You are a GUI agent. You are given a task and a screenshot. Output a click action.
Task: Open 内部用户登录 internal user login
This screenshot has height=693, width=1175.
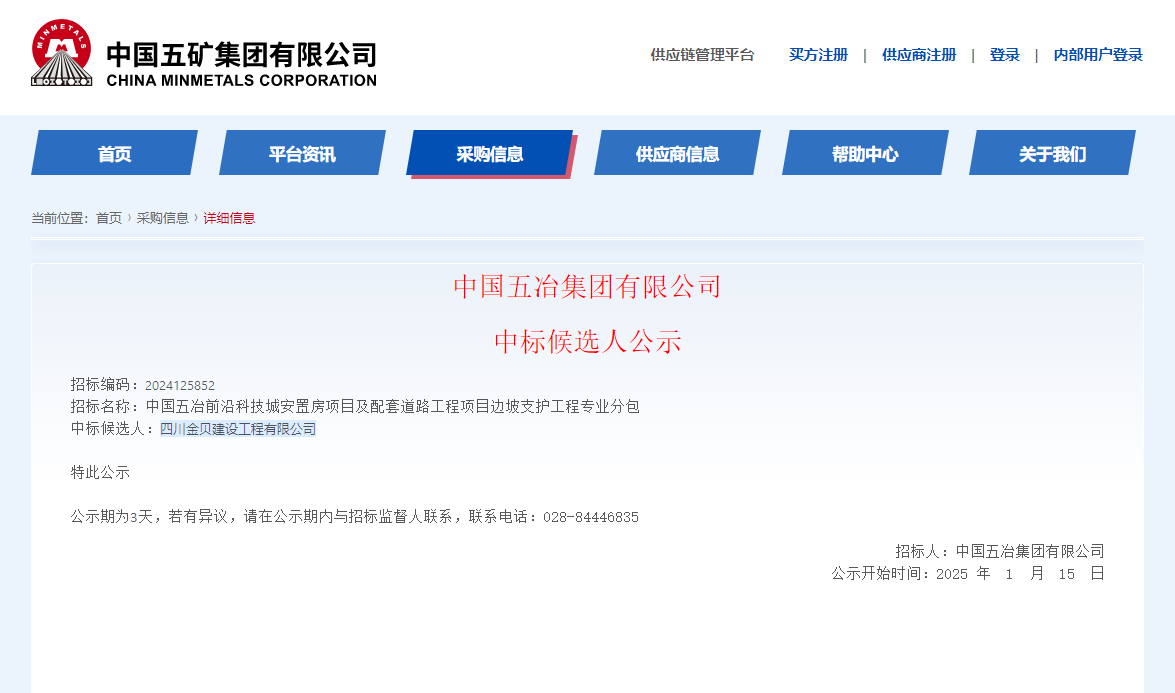click(x=1098, y=55)
